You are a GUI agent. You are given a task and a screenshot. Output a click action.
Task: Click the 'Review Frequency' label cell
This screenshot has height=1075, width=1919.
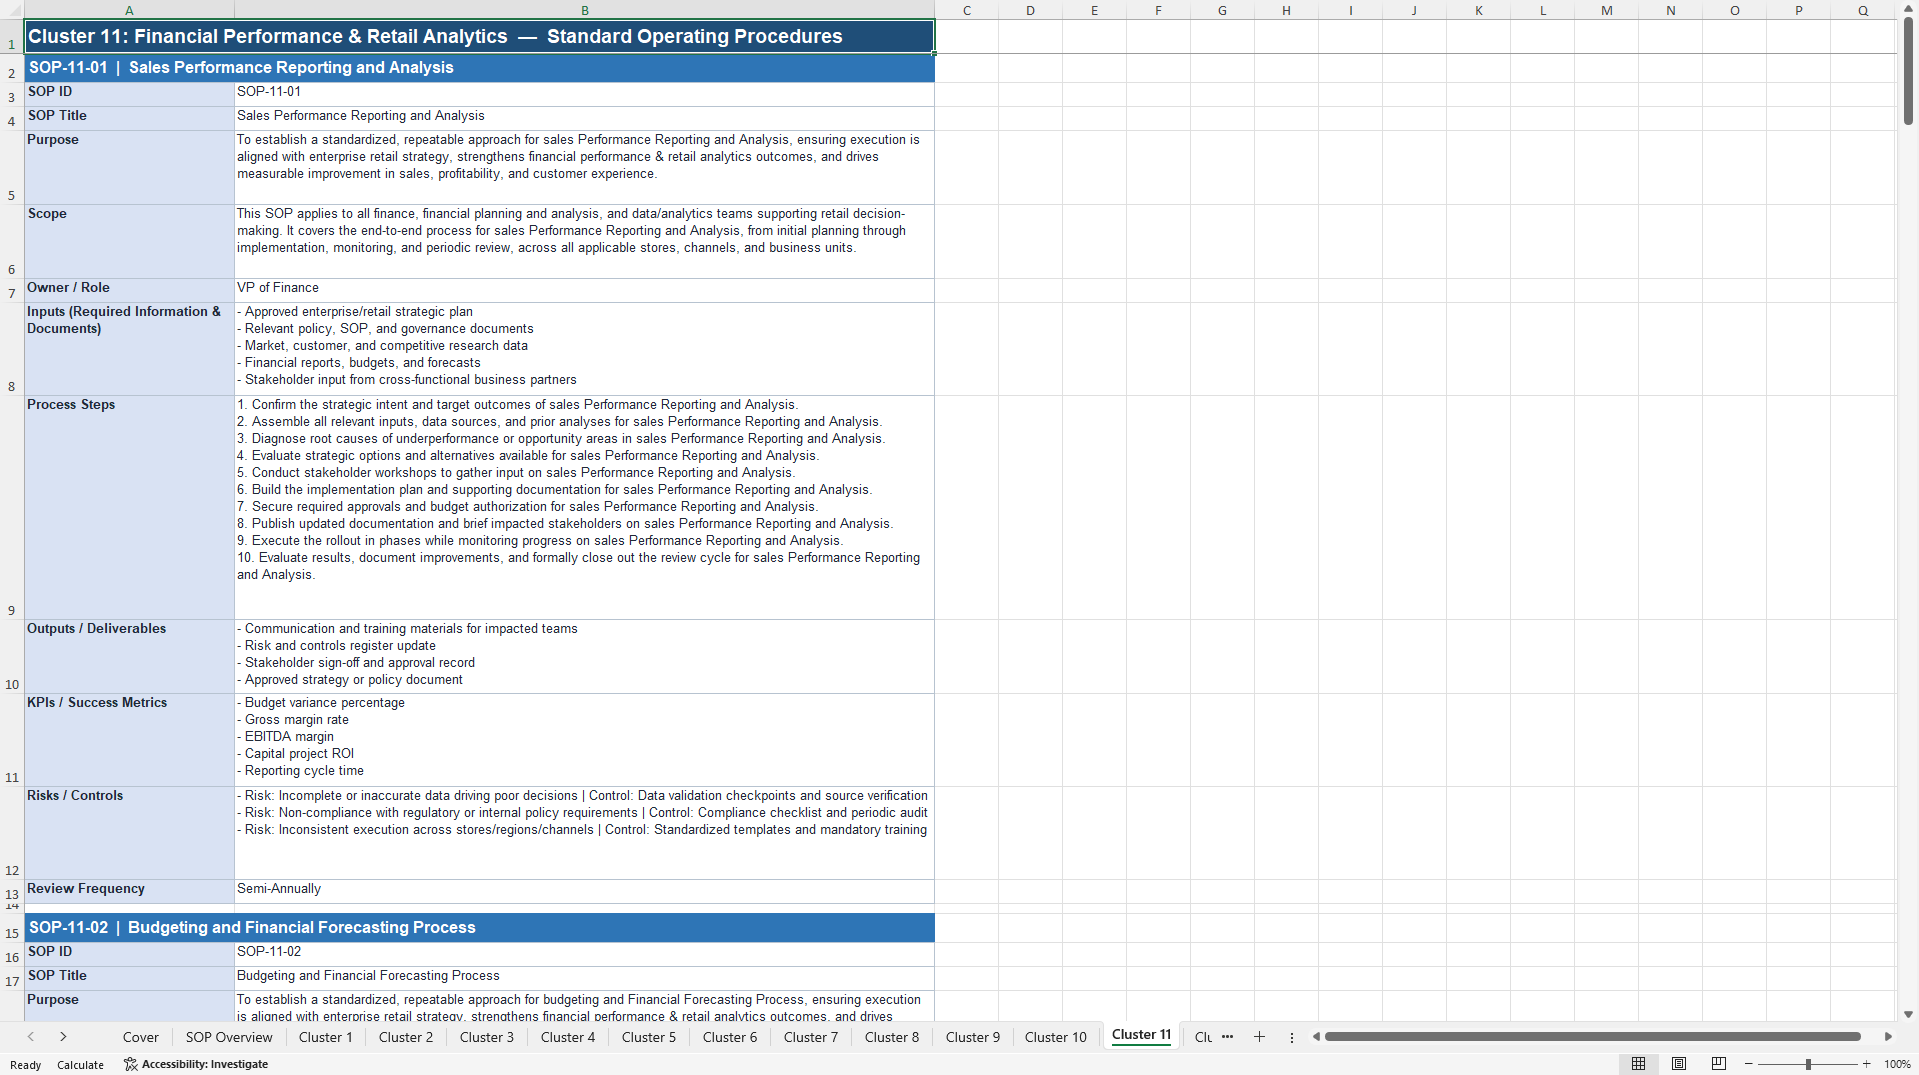tap(129, 891)
